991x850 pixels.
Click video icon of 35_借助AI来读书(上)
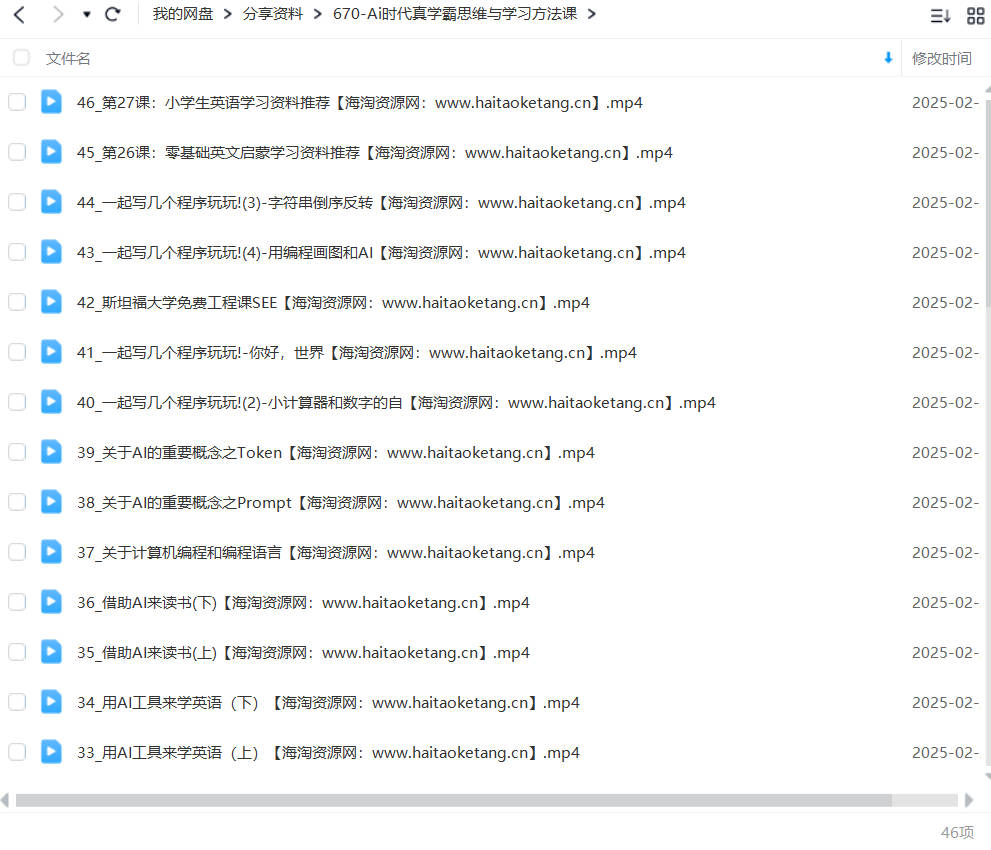coord(51,652)
